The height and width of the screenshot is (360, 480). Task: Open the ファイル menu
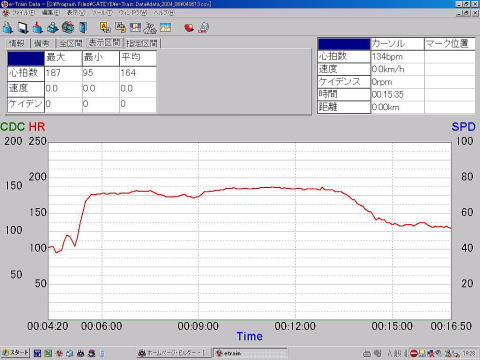(x=23, y=13)
